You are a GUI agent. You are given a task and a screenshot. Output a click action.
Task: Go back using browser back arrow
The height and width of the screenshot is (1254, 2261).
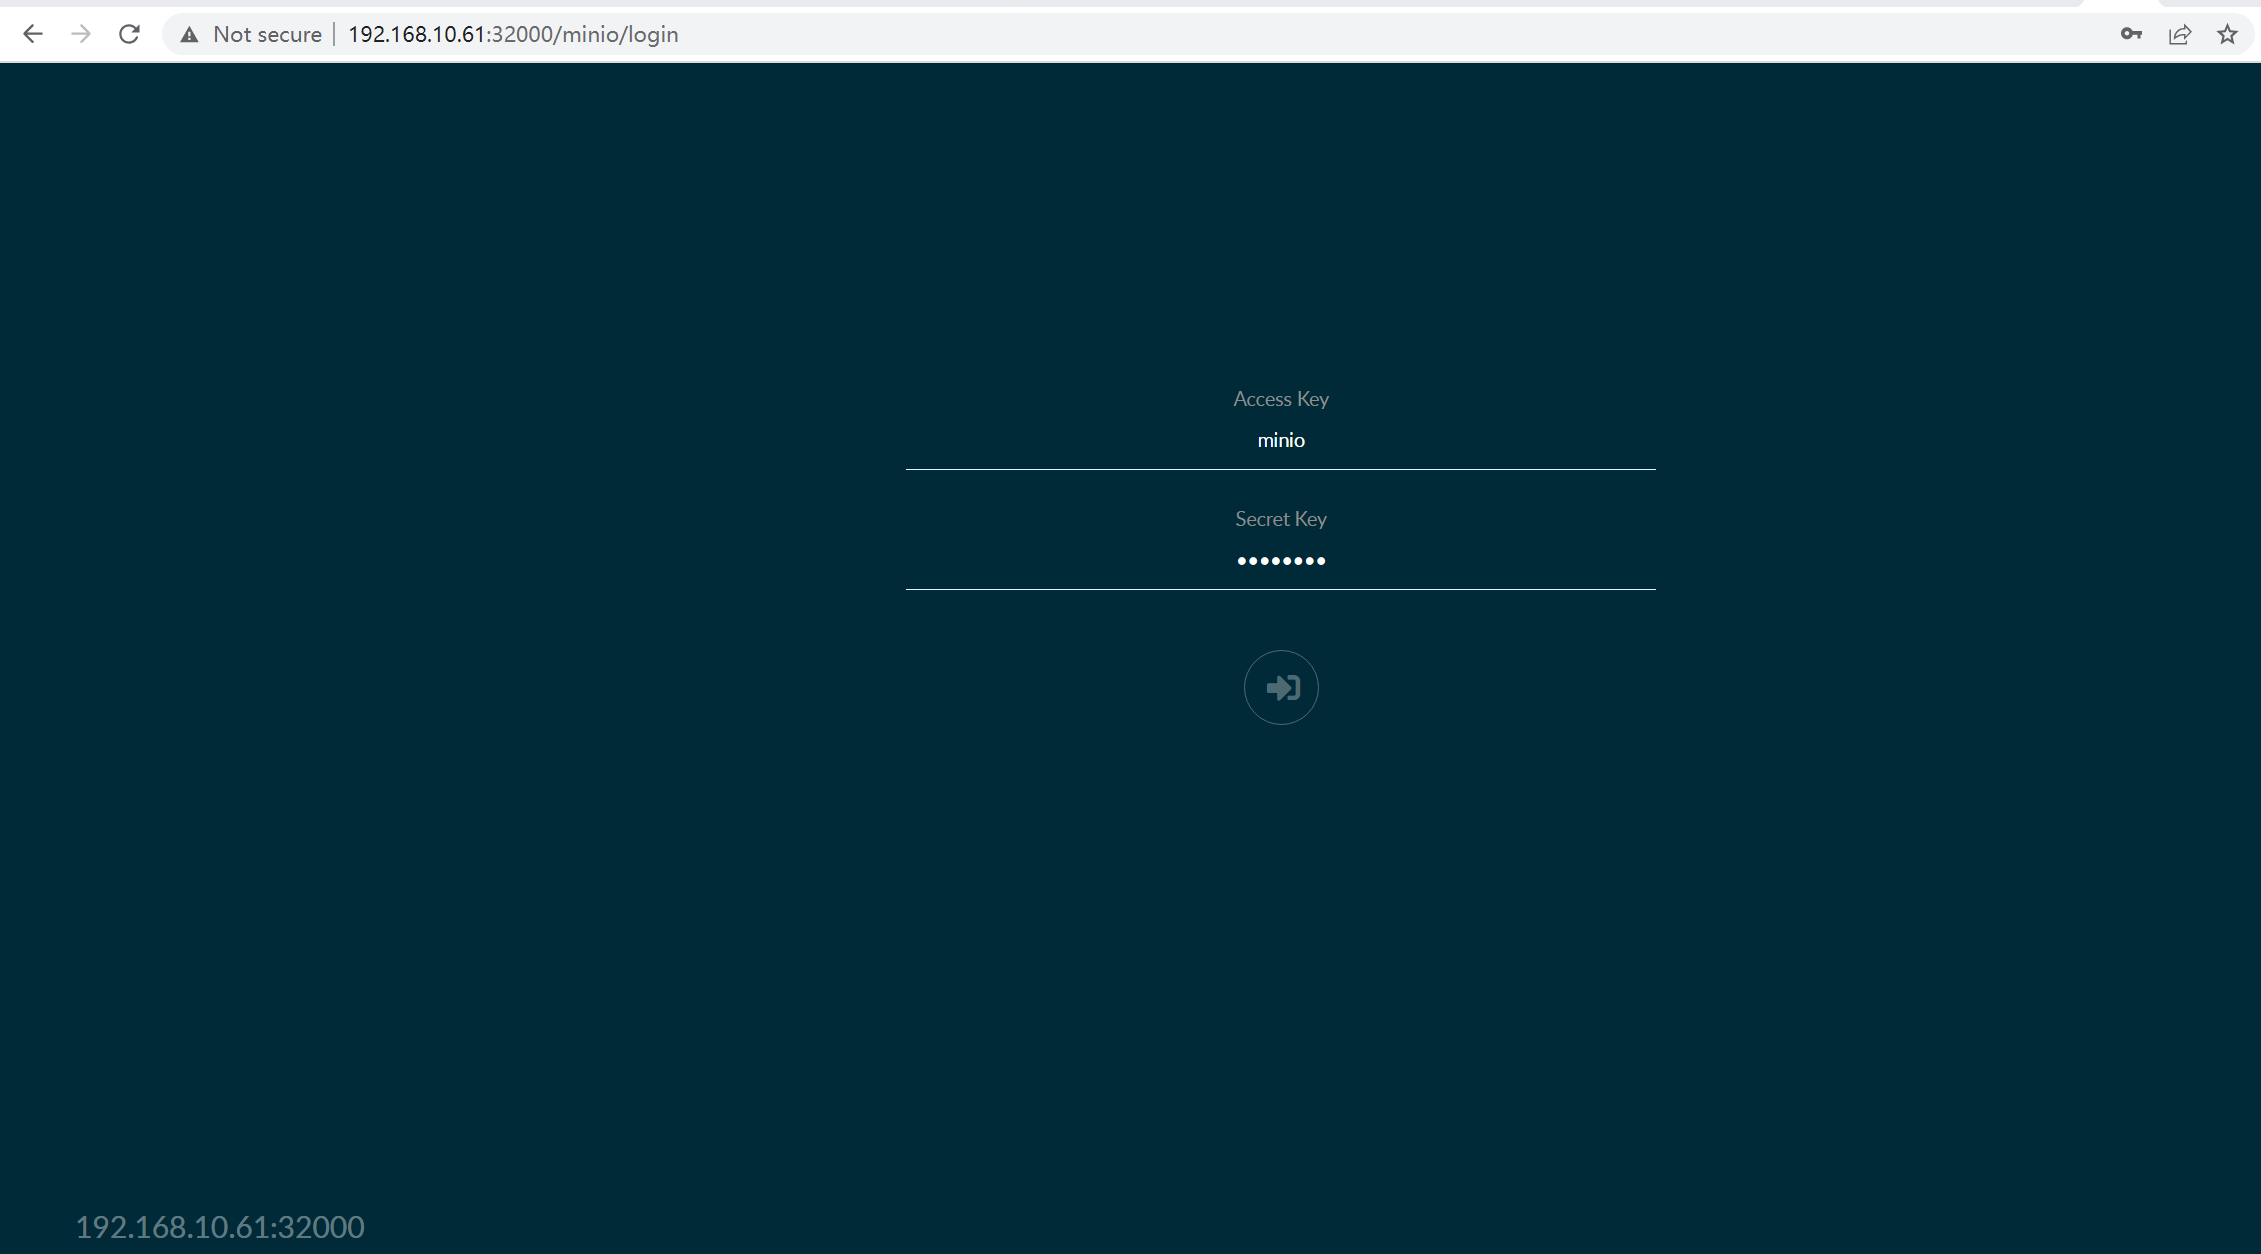(33, 34)
